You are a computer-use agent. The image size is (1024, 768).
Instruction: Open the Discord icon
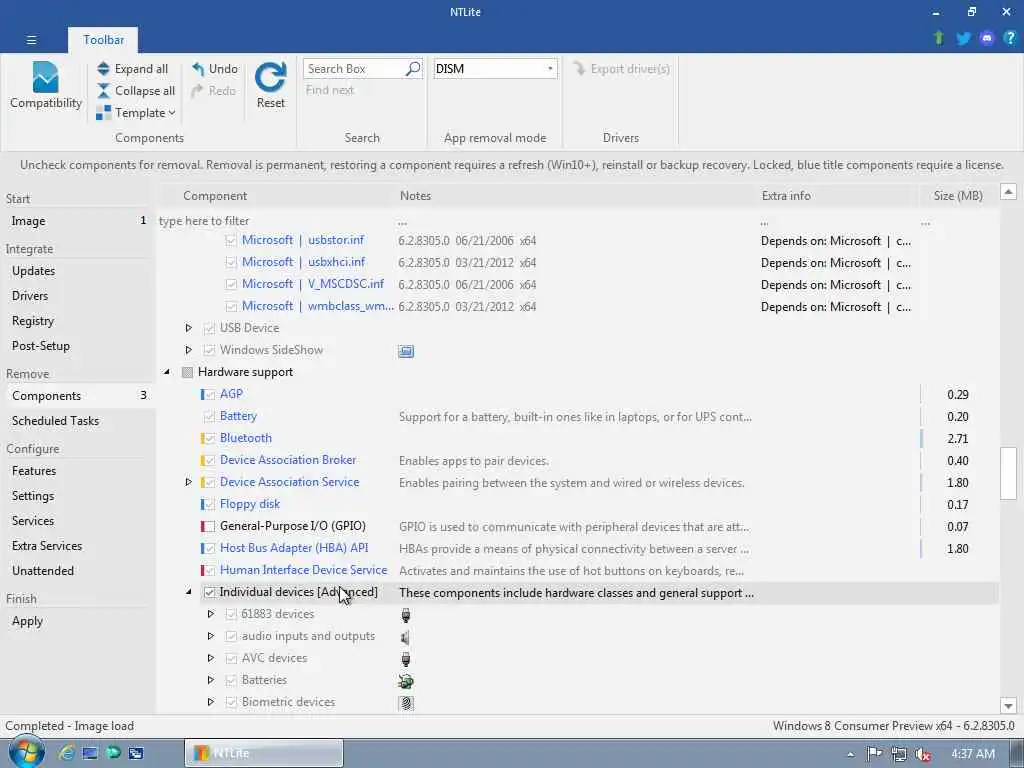tap(987, 38)
